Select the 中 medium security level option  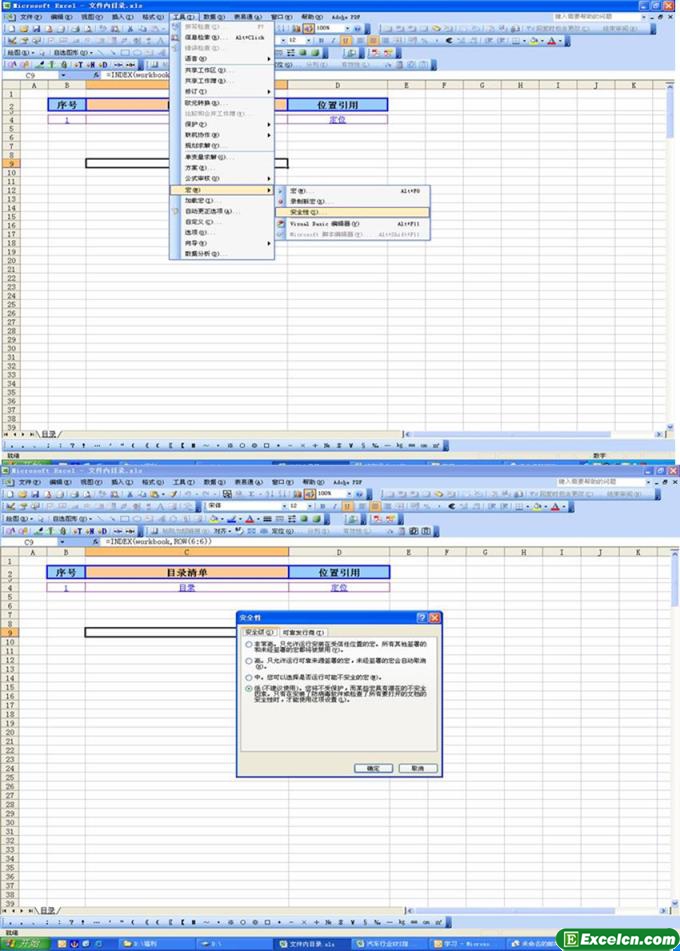click(x=249, y=677)
